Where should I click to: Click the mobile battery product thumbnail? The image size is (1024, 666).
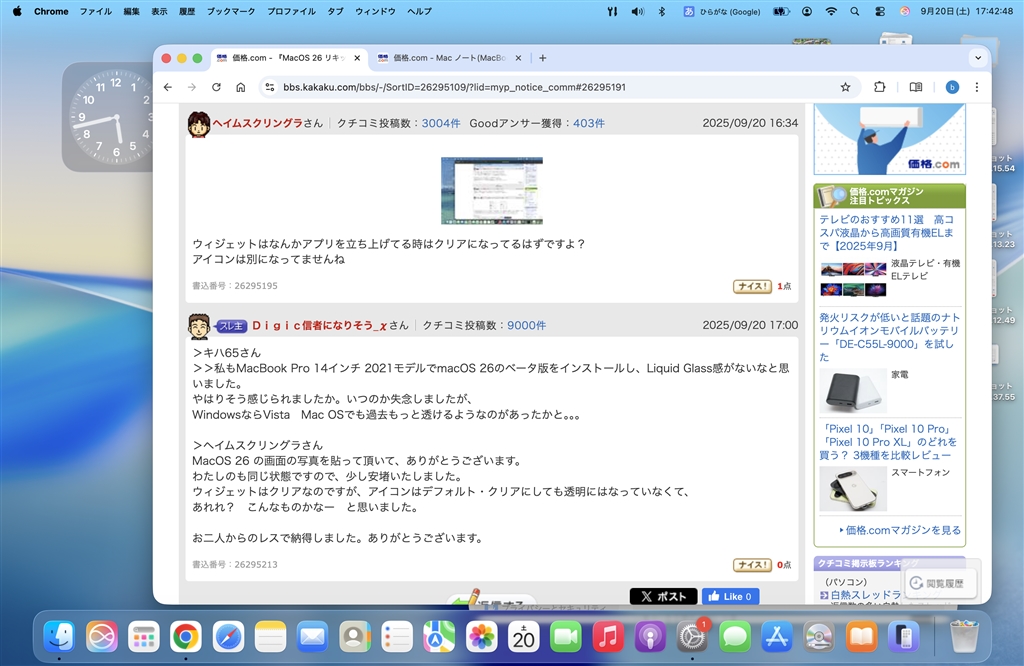(853, 391)
